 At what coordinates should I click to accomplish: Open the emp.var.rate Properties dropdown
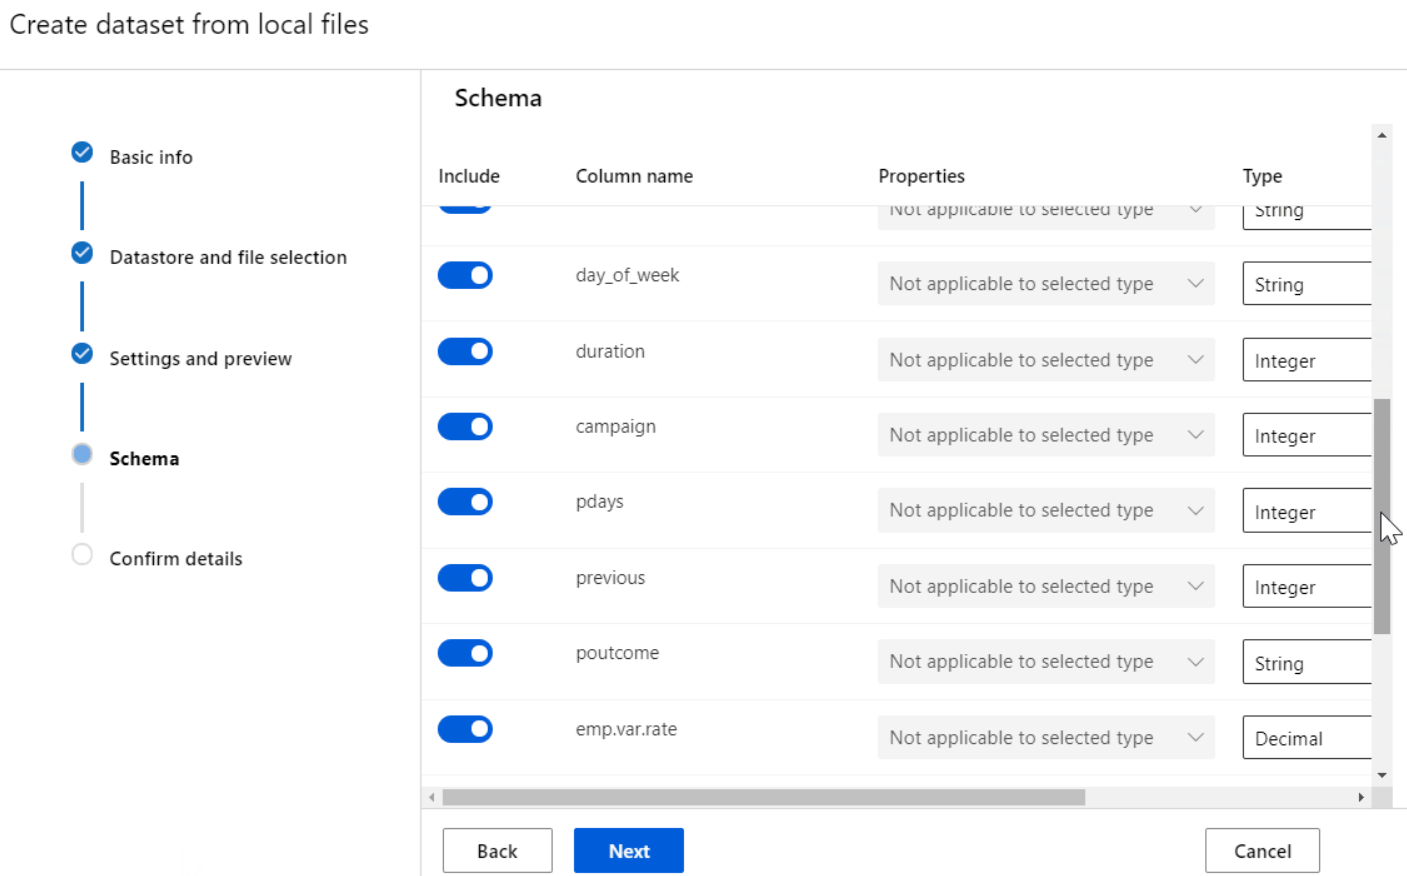tap(1045, 738)
